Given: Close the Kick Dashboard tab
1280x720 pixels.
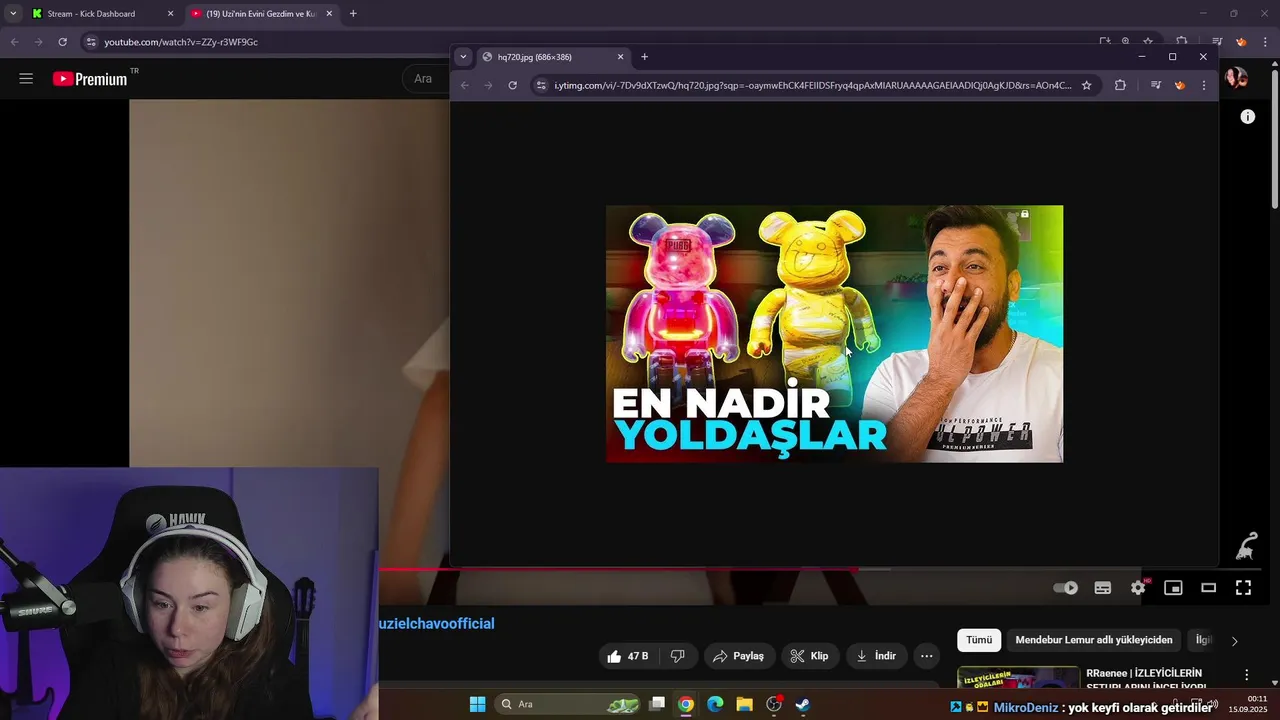Looking at the screenshot, I should [x=170, y=14].
